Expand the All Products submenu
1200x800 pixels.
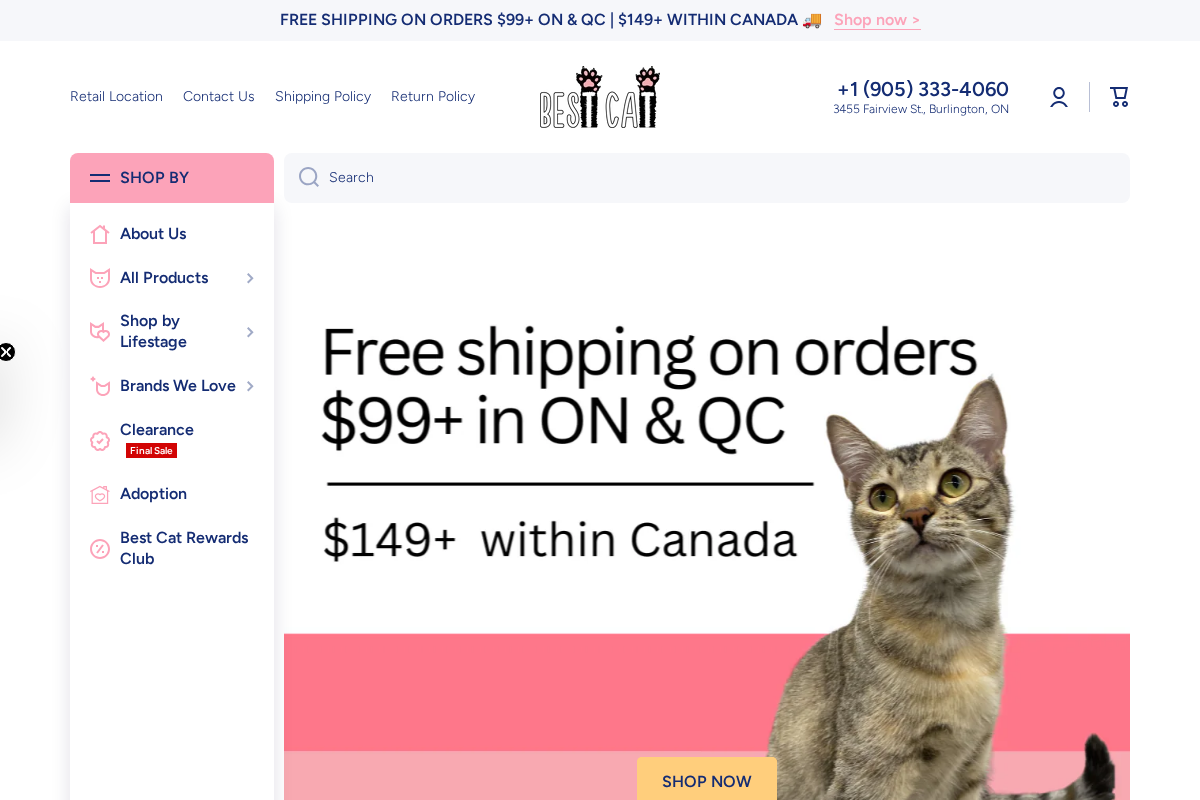click(x=250, y=278)
